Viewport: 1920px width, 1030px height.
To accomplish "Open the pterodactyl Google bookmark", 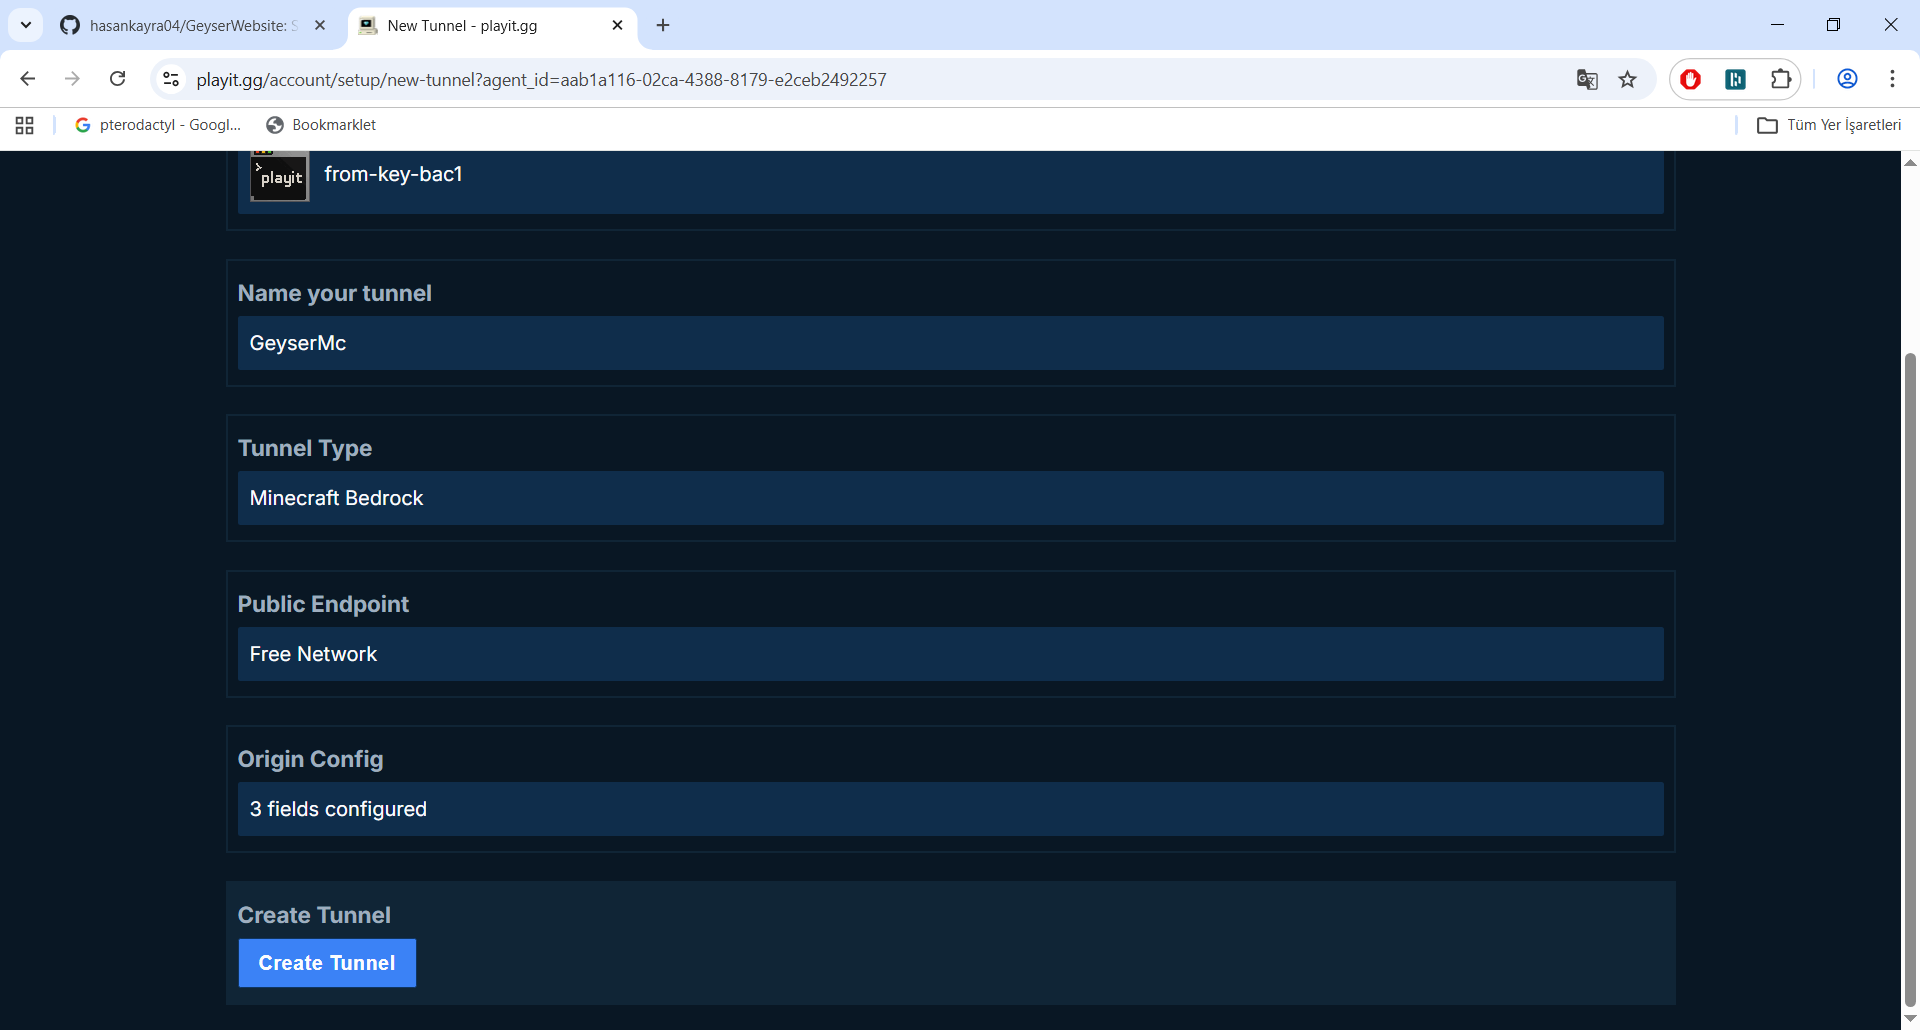I will [158, 125].
